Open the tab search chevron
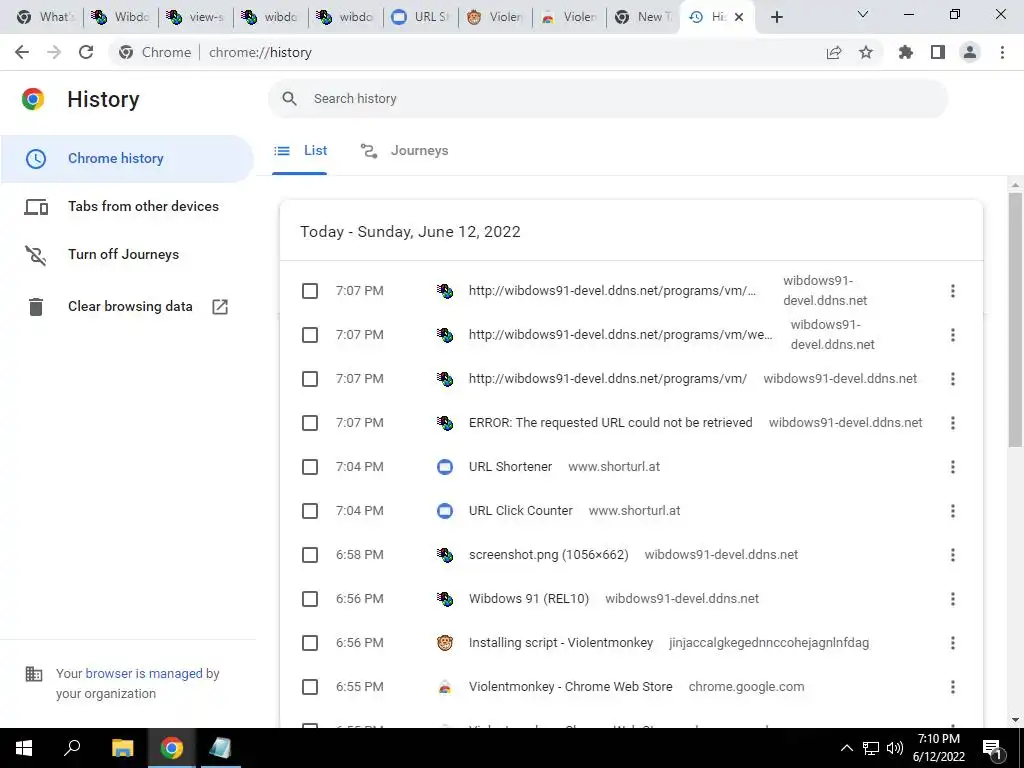Image resolution: width=1024 pixels, height=768 pixels. pyautogui.click(x=863, y=14)
